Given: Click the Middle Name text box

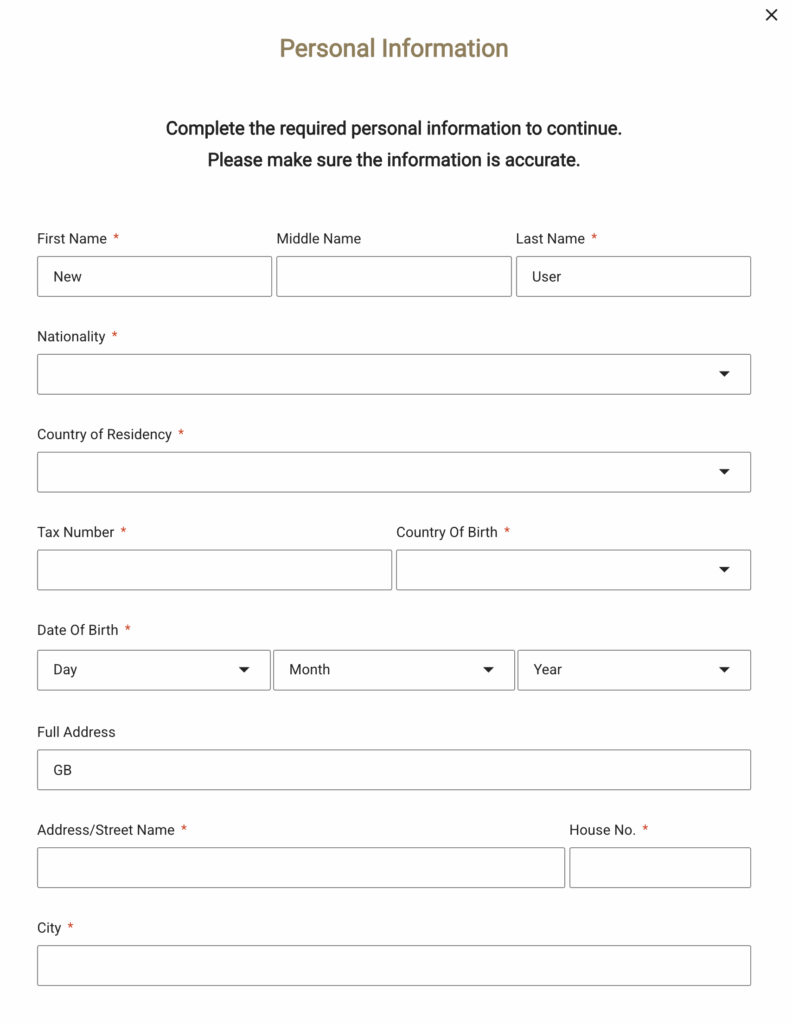Looking at the screenshot, I should pos(393,277).
